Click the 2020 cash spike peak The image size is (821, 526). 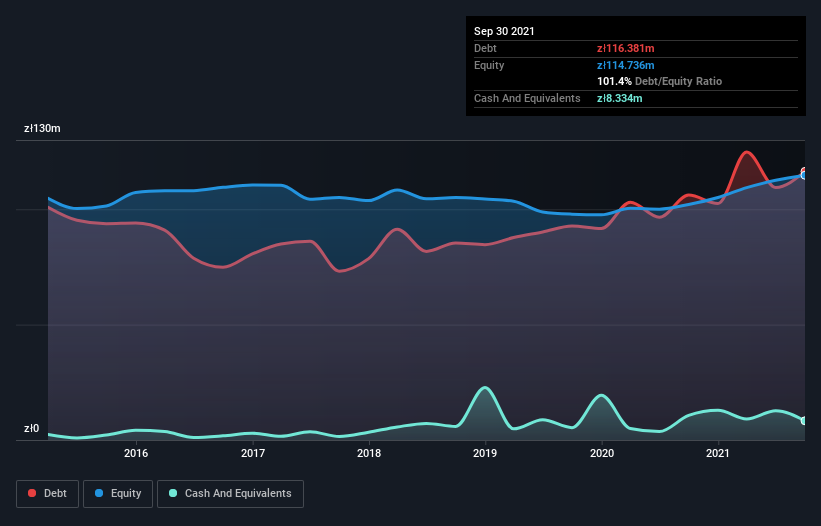[602, 396]
